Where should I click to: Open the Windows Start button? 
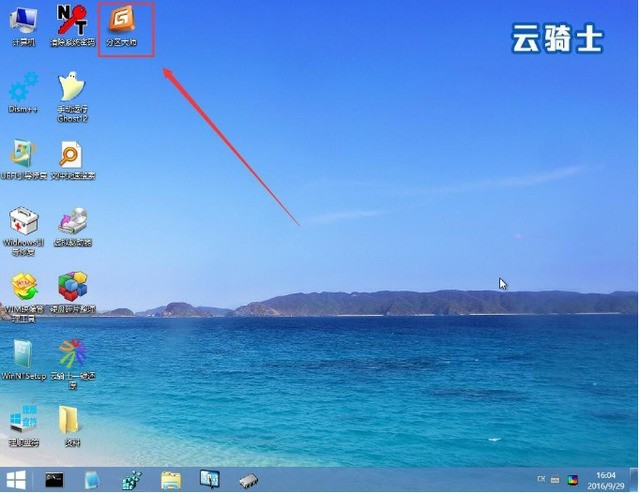point(16,480)
